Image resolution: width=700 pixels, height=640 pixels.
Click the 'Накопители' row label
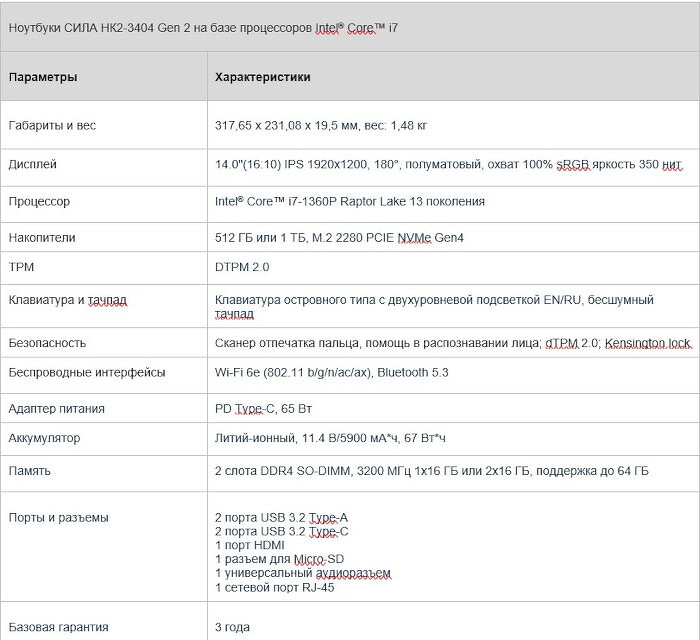click(x=42, y=237)
